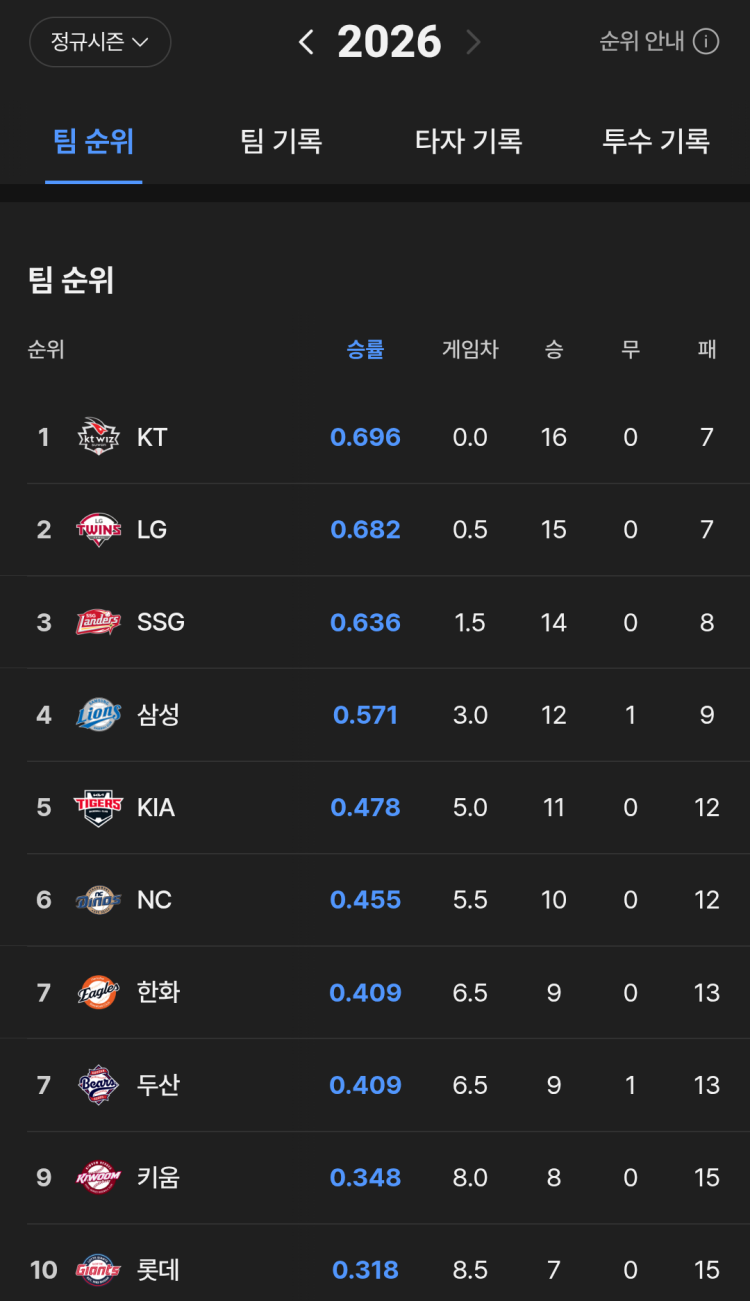The width and height of the screenshot is (750, 1301).
Task: Open the KIA Tigers team logo
Action: click(98, 807)
